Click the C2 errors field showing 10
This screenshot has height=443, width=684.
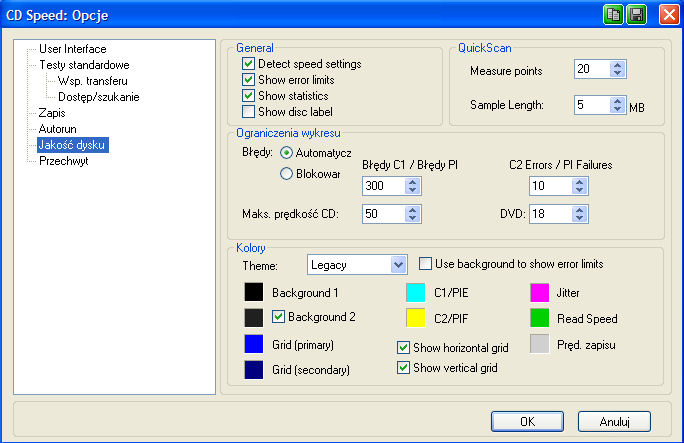(x=551, y=186)
